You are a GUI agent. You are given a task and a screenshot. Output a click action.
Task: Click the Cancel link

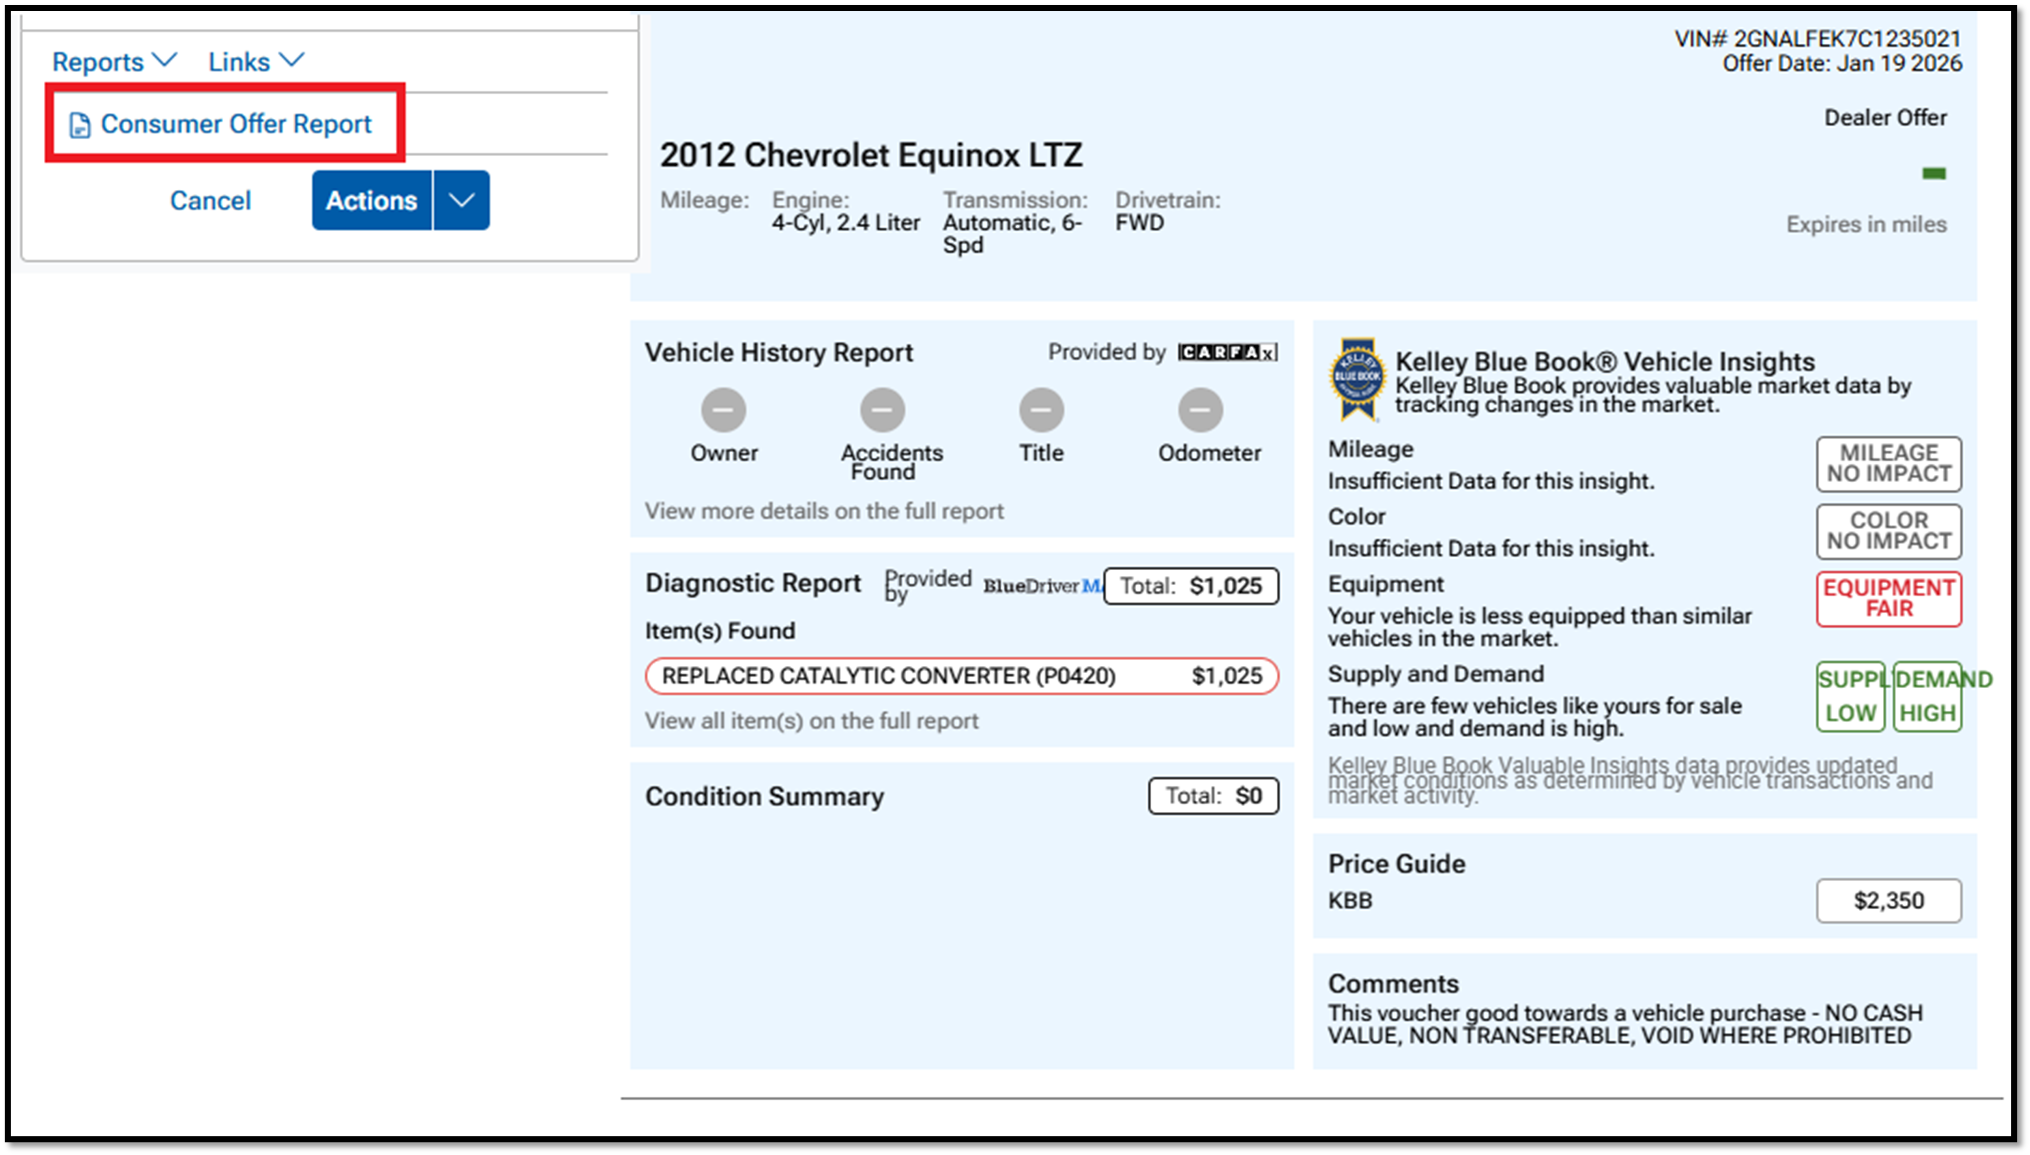pos(210,200)
